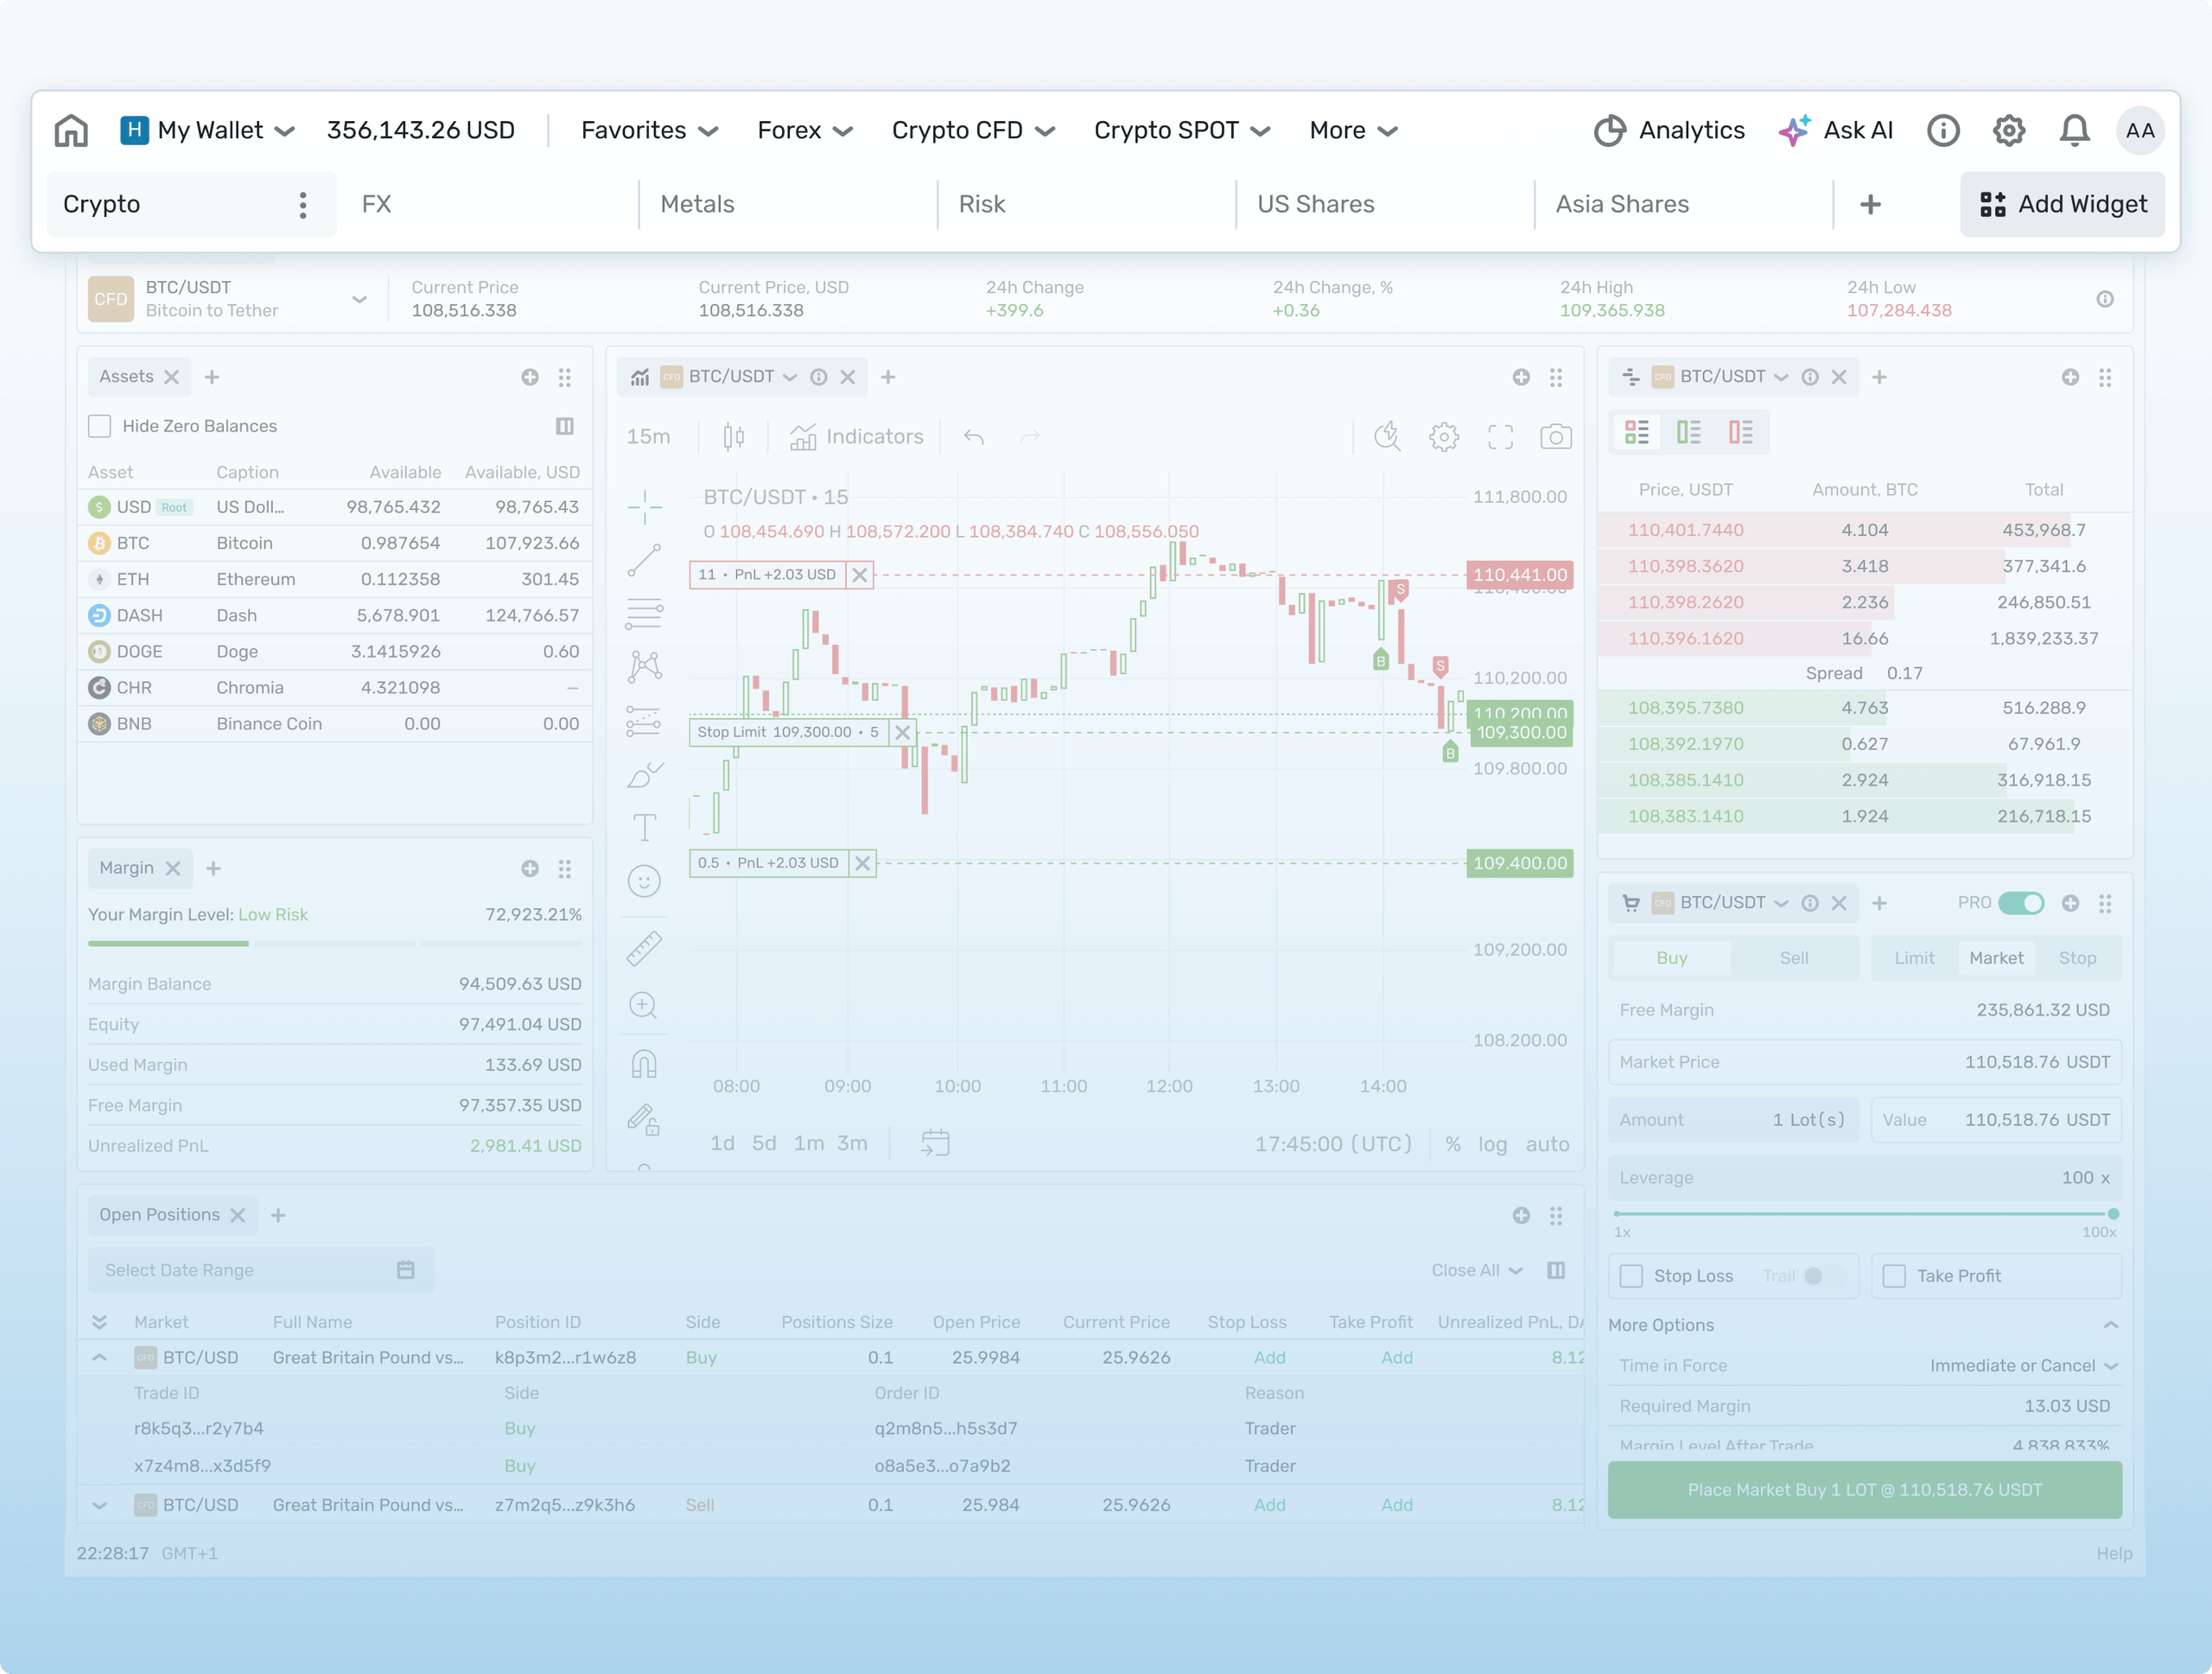Select the Limit order type tab
The height and width of the screenshot is (1674, 2212).
(1914, 958)
